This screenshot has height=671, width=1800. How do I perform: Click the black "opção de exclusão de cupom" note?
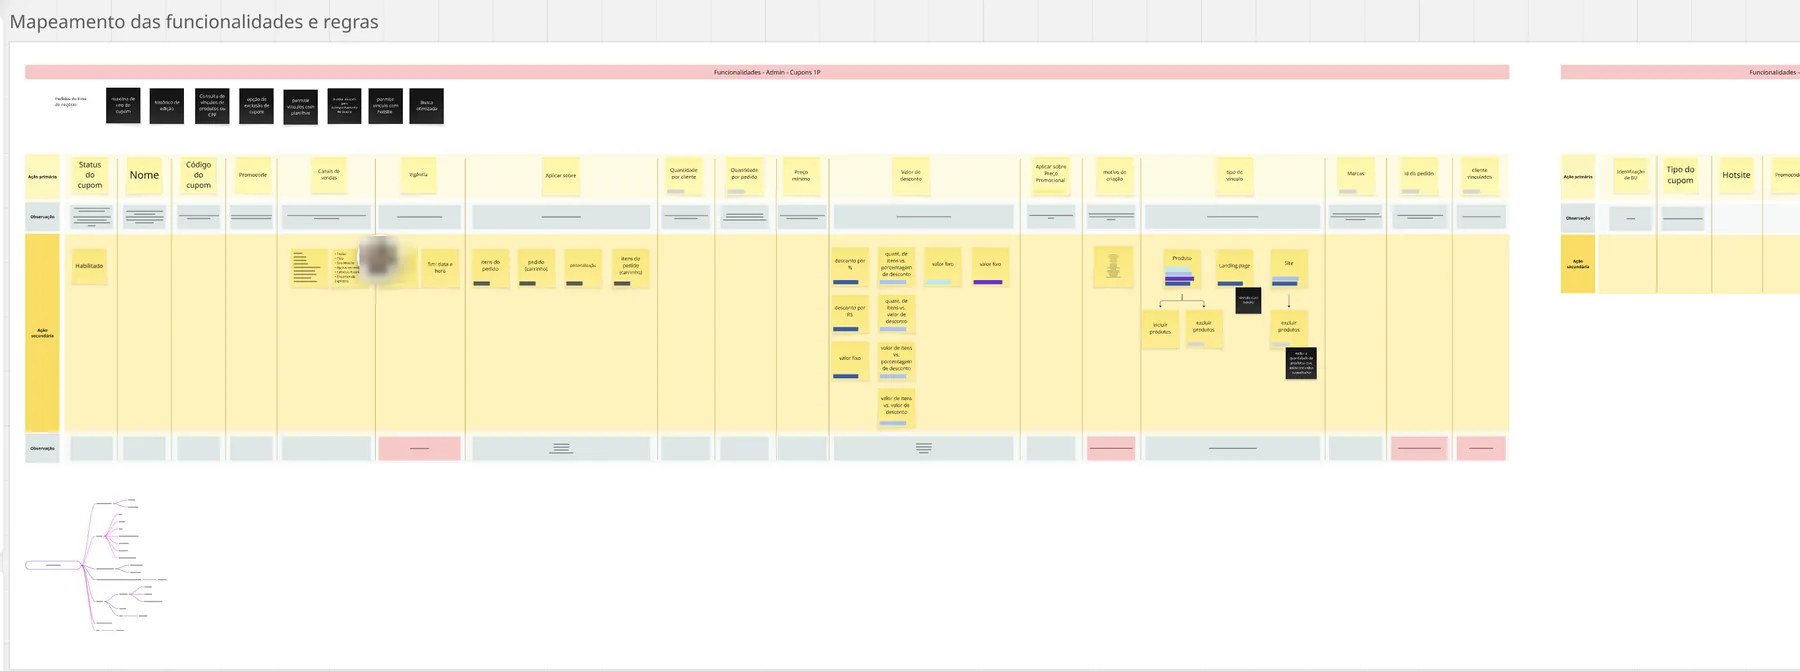coord(256,106)
